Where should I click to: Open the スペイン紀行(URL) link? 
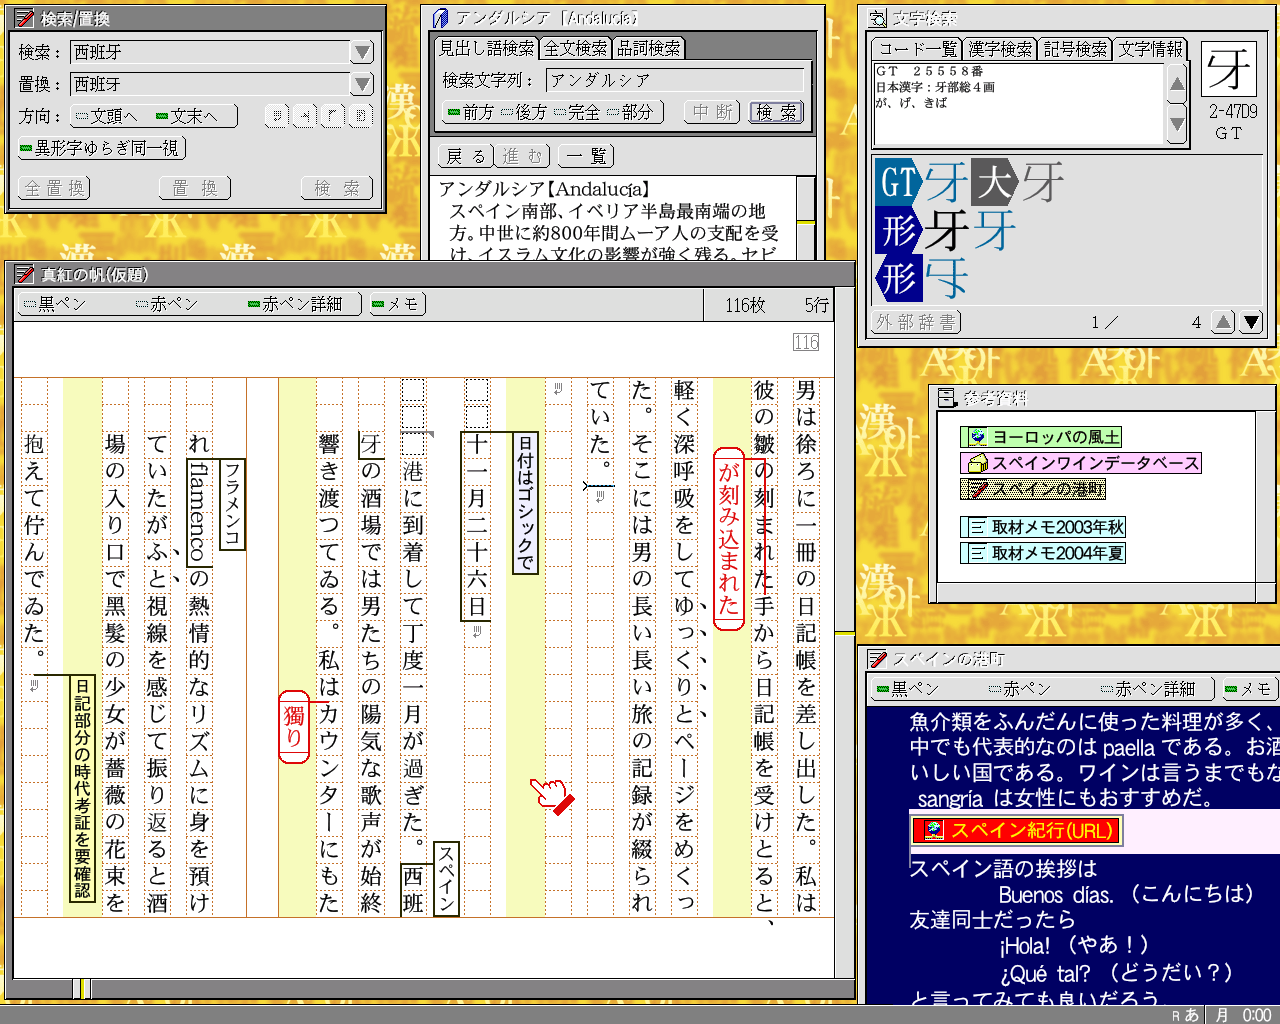1016,830
